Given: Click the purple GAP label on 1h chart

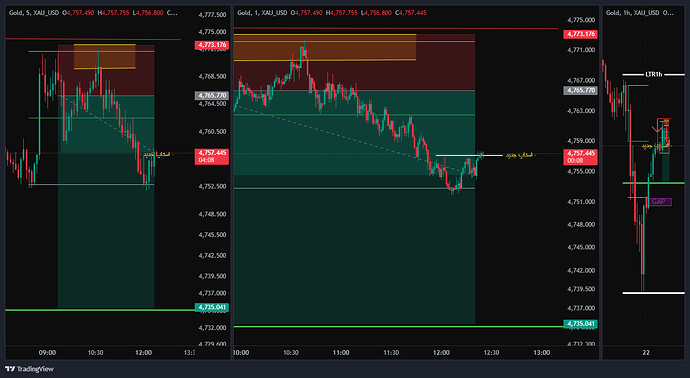Looking at the screenshot, I should coord(659,202).
